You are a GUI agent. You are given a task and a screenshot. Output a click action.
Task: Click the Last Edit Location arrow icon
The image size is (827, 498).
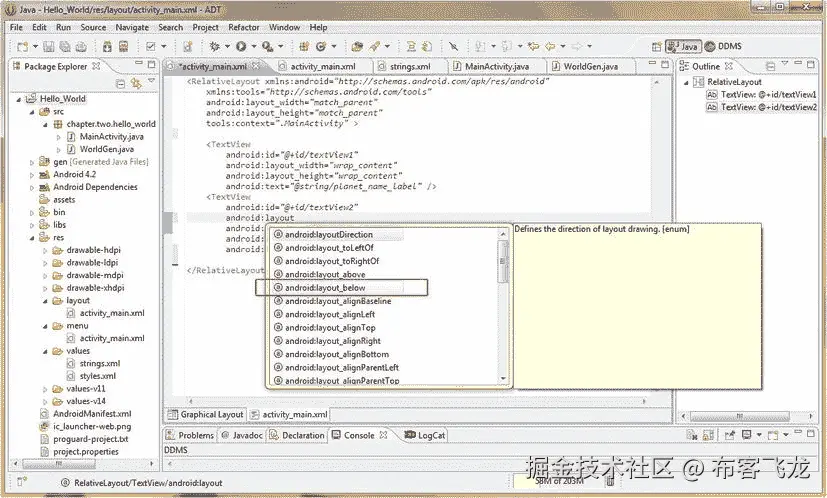533,46
